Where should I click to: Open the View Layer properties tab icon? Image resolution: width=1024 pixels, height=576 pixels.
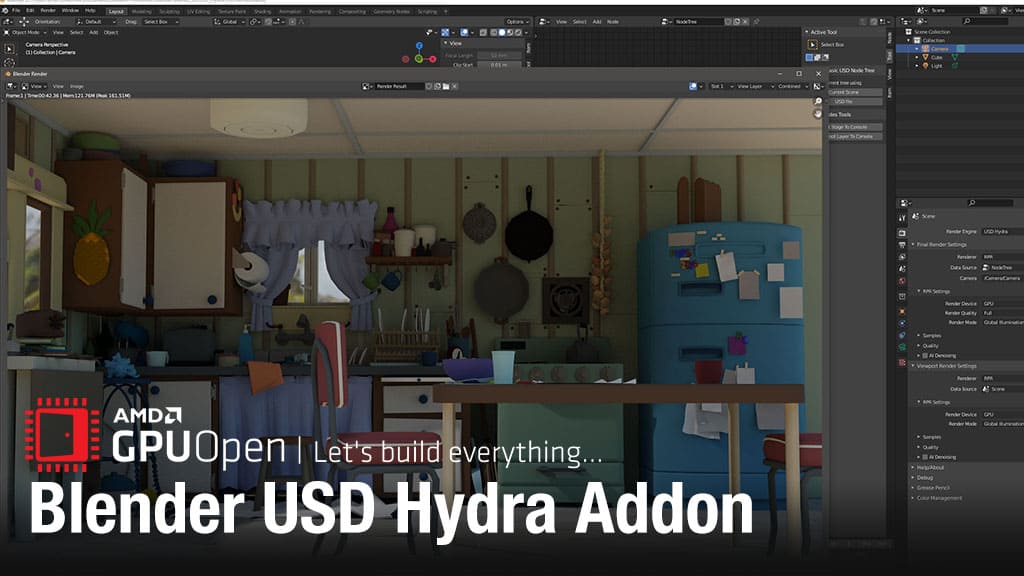[x=902, y=257]
